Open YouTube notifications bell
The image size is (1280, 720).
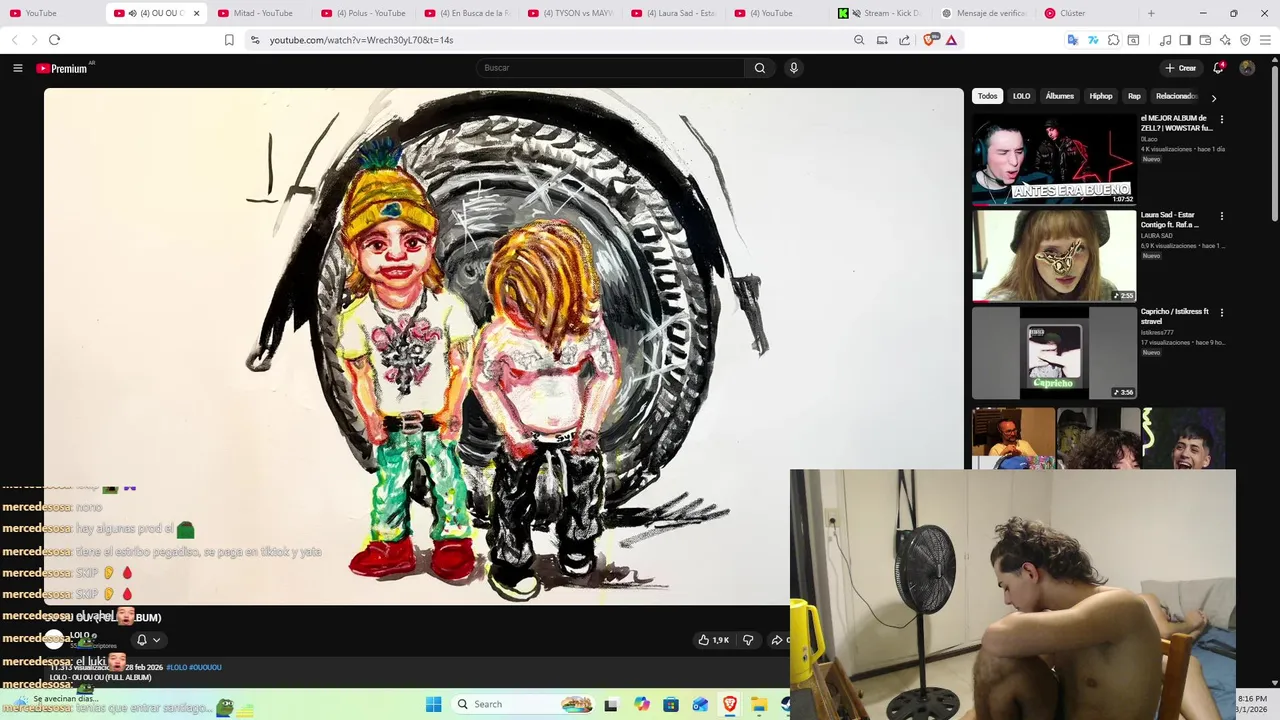tap(1218, 68)
